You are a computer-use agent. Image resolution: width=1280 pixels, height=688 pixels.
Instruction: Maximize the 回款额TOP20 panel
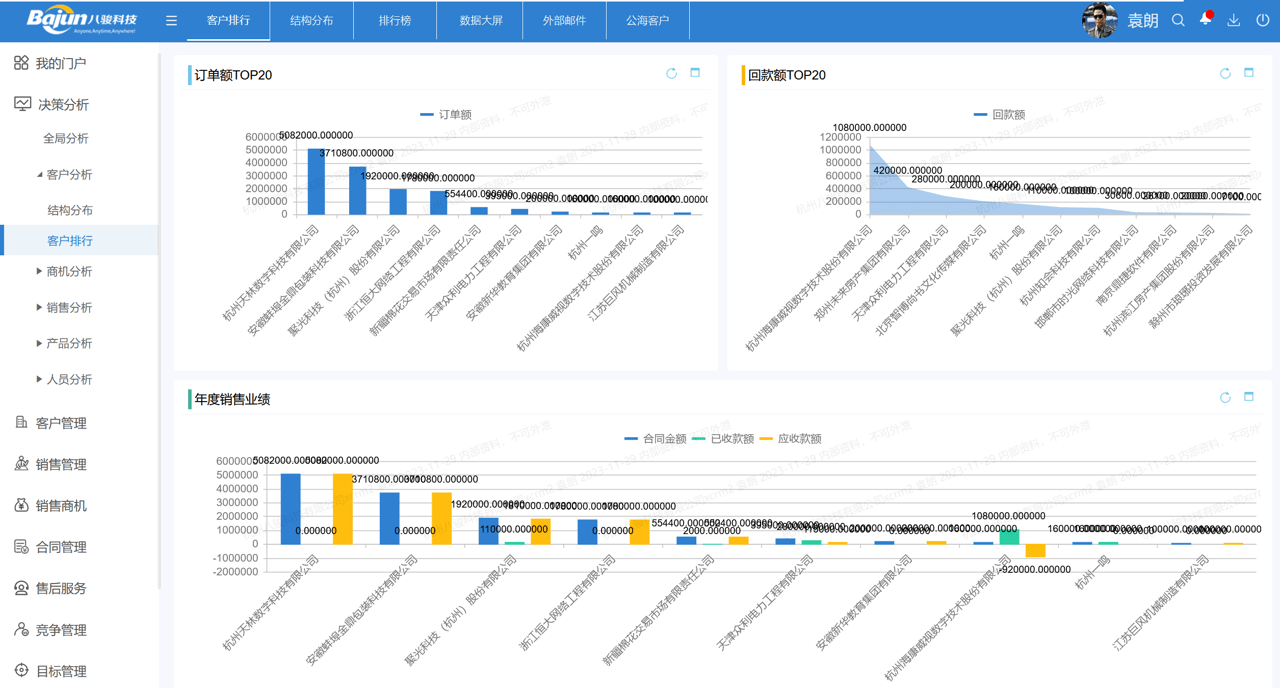1248,73
